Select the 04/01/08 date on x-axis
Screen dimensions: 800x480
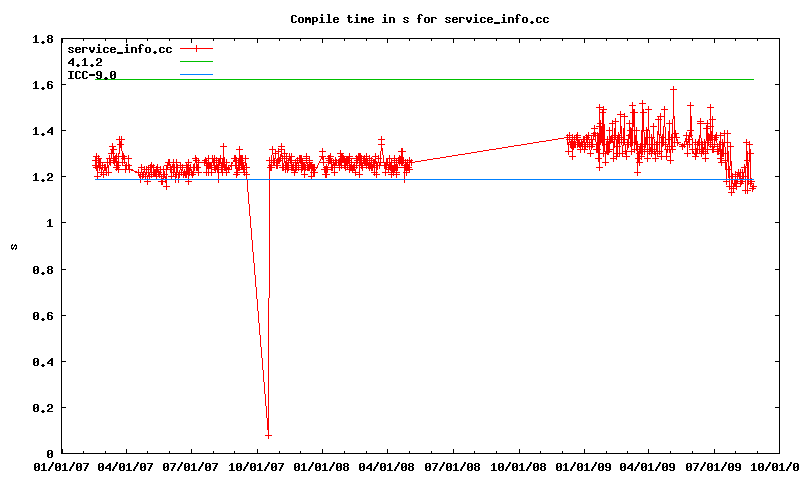tap(388, 466)
